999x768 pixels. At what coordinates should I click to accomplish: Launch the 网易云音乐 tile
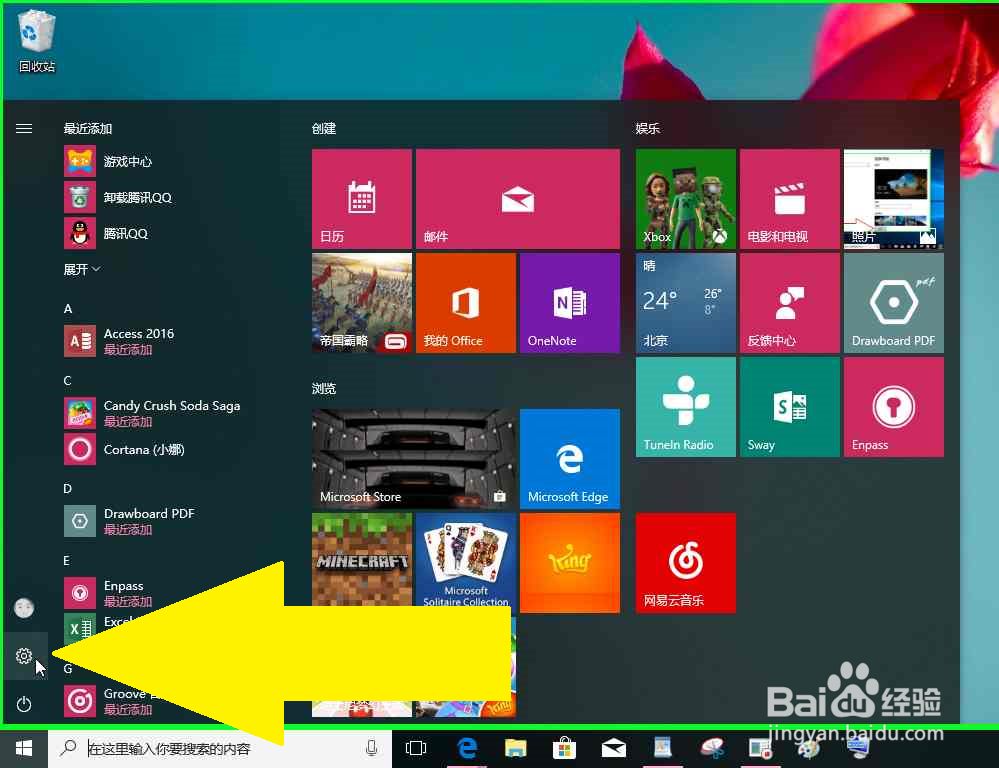(686, 563)
